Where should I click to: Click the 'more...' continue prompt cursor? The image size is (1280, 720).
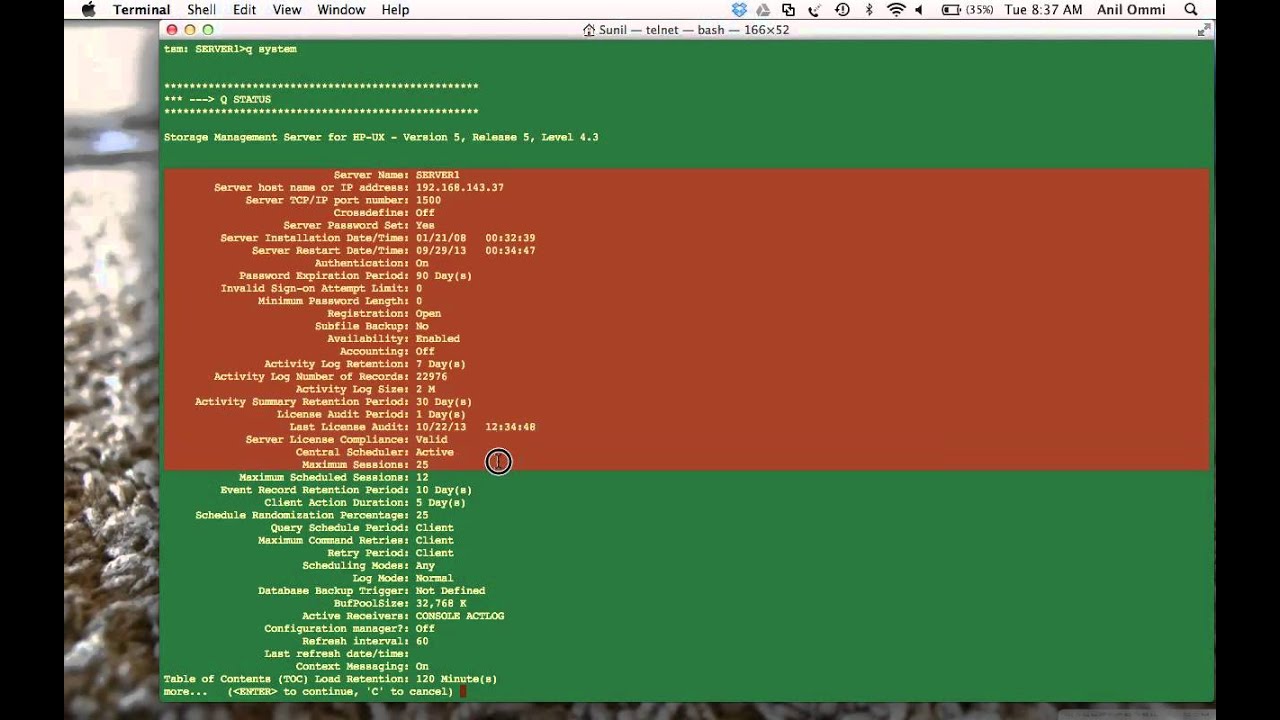point(463,692)
